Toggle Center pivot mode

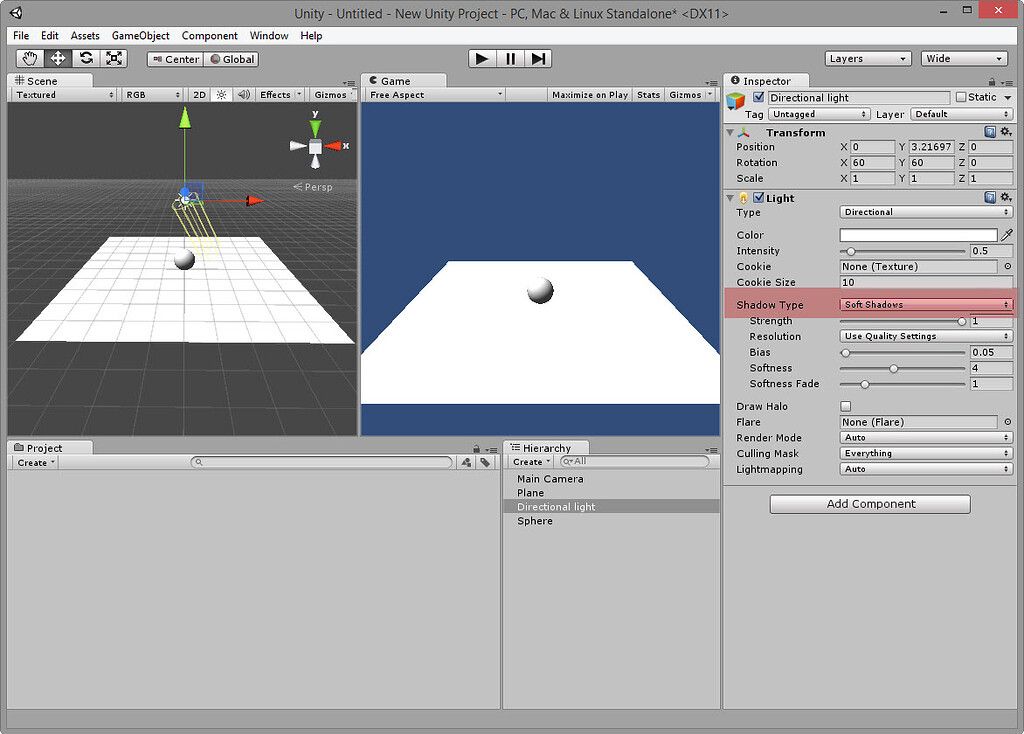pos(175,59)
